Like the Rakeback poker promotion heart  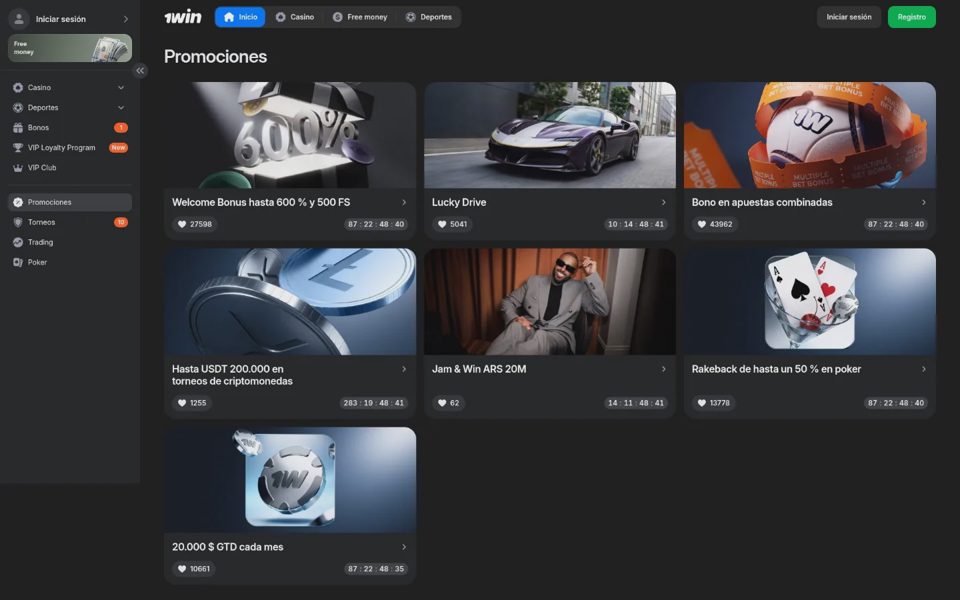point(702,403)
